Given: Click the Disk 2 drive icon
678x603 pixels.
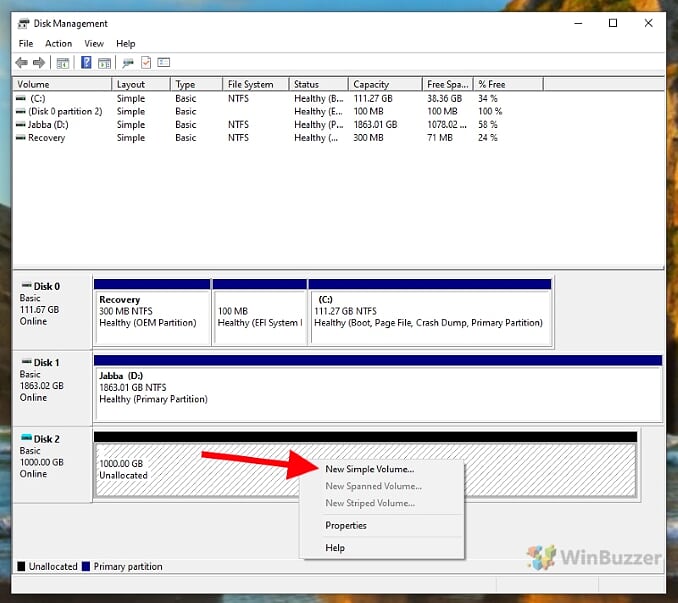Looking at the screenshot, I should (x=27, y=437).
